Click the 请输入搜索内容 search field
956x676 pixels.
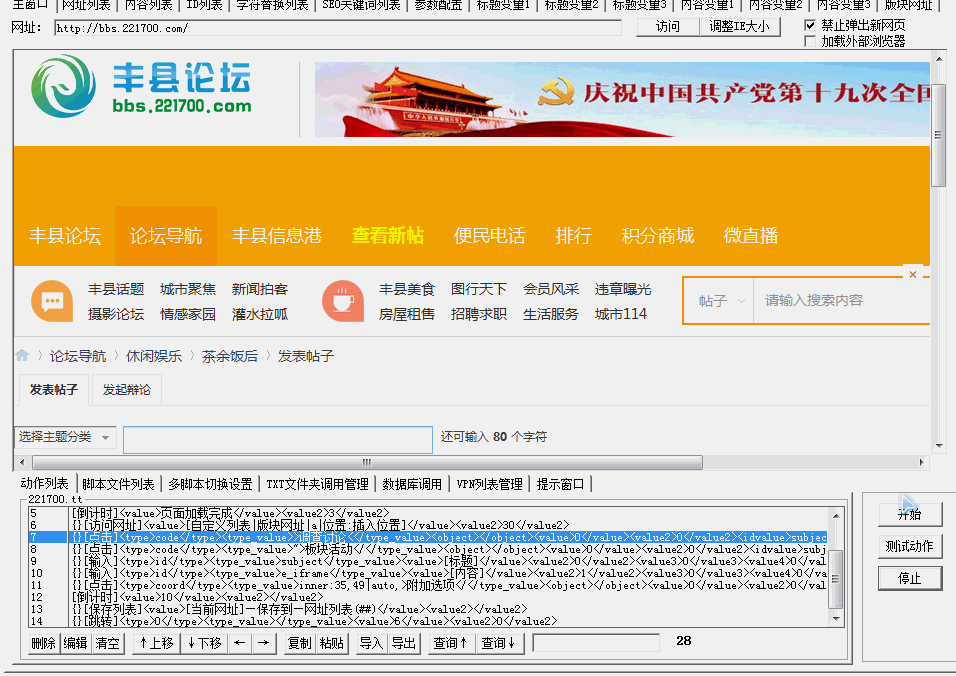point(842,301)
